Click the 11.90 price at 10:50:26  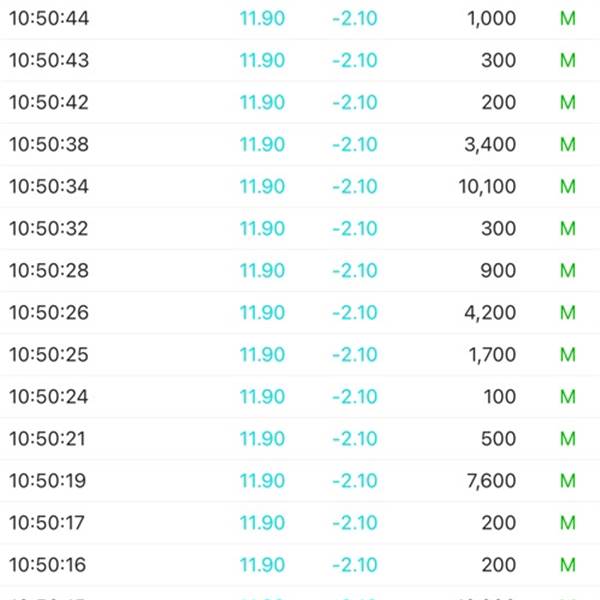click(x=262, y=313)
